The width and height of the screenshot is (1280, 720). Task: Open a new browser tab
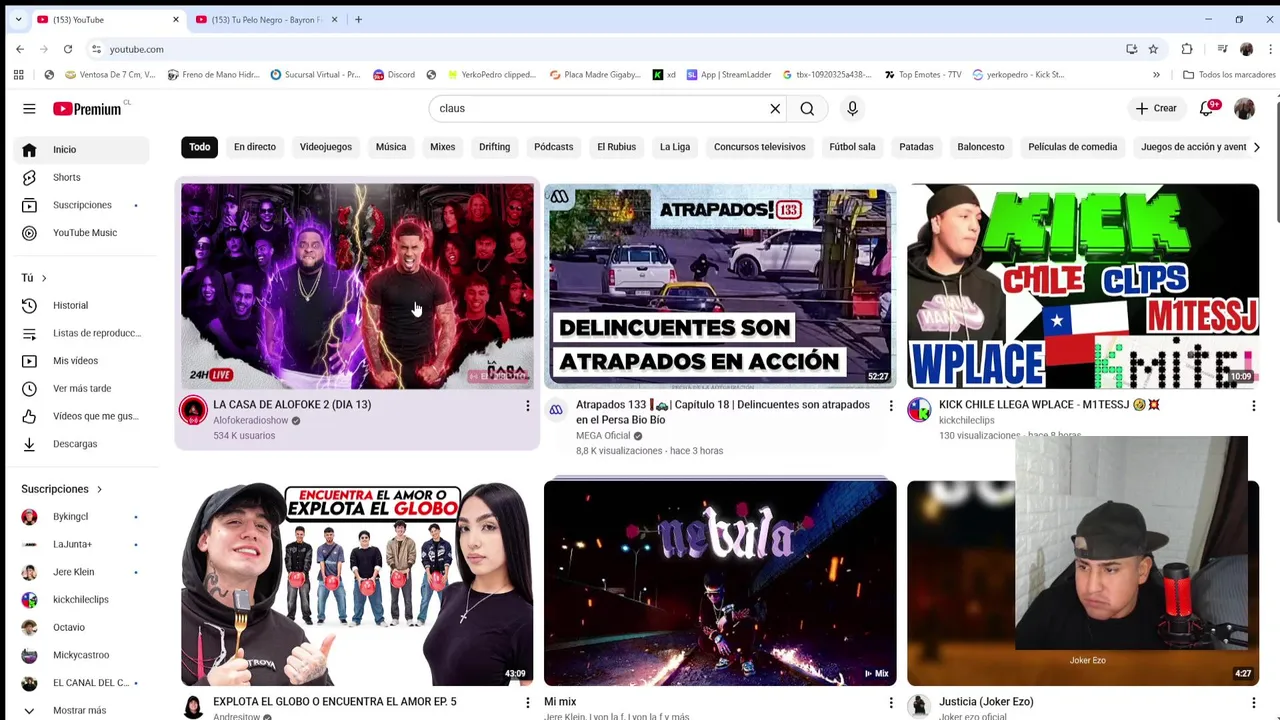point(358,19)
